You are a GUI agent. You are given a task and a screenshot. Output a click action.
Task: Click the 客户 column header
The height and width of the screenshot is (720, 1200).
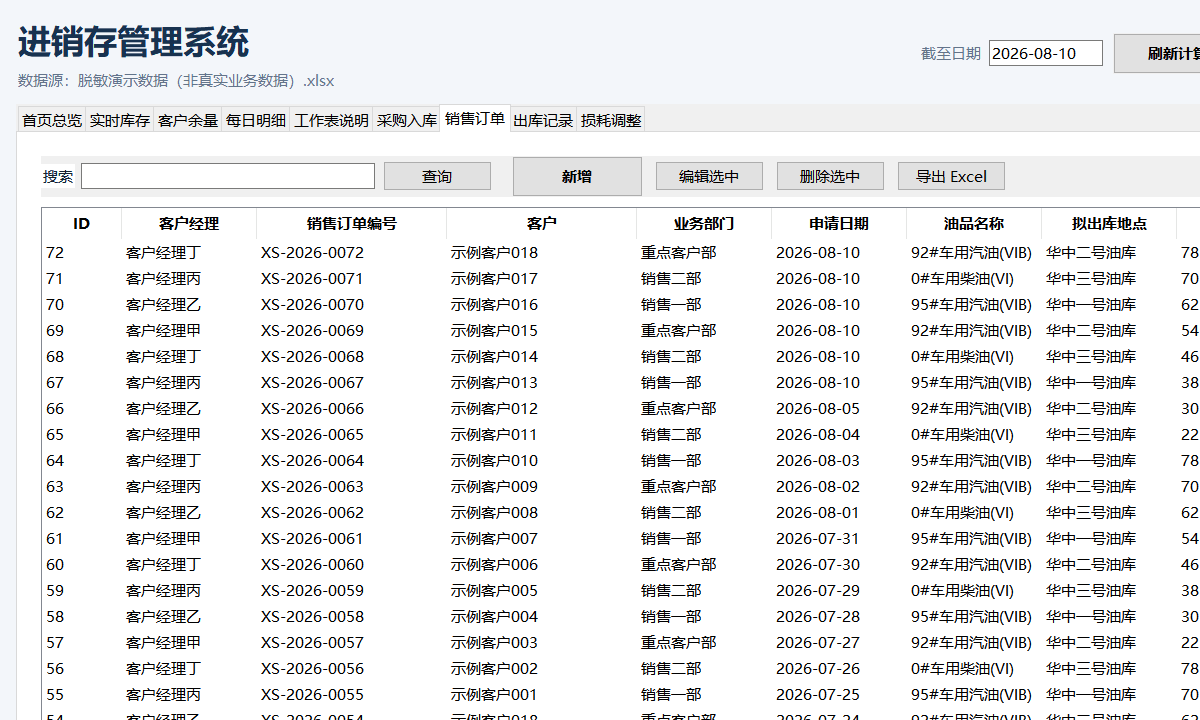(x=542, y=224)
